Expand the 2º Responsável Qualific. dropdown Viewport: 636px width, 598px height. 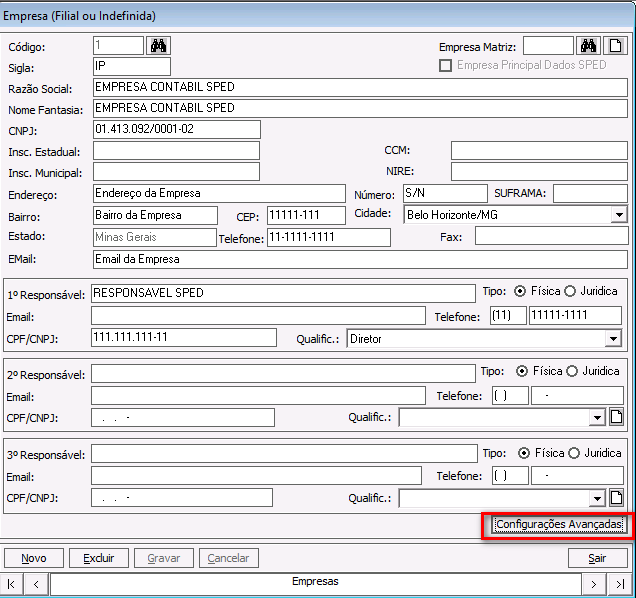[598, 417]
